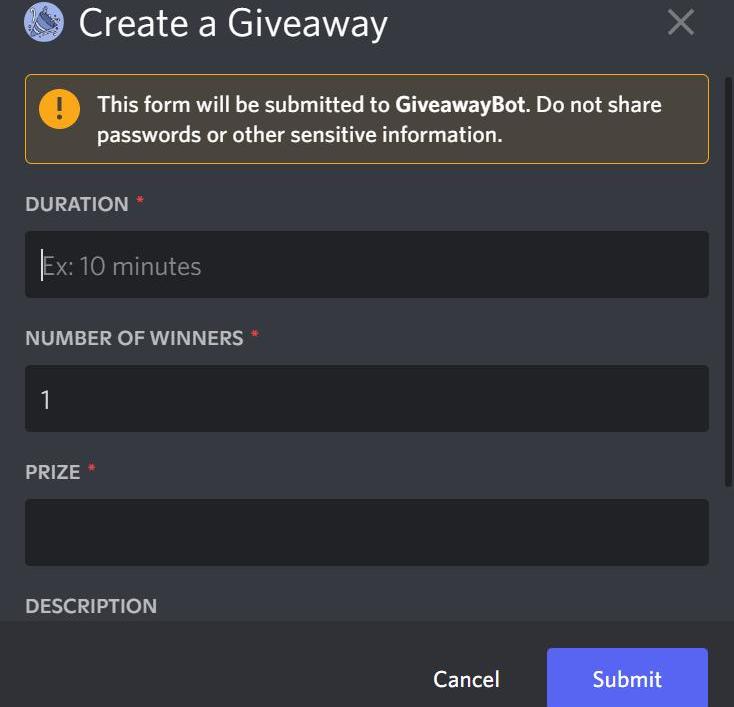The width and height of the screenshot is (734, 707).
Task: Close the Create a Giveaway dialog
Action: pyautogui.click(x=681, y=22)
